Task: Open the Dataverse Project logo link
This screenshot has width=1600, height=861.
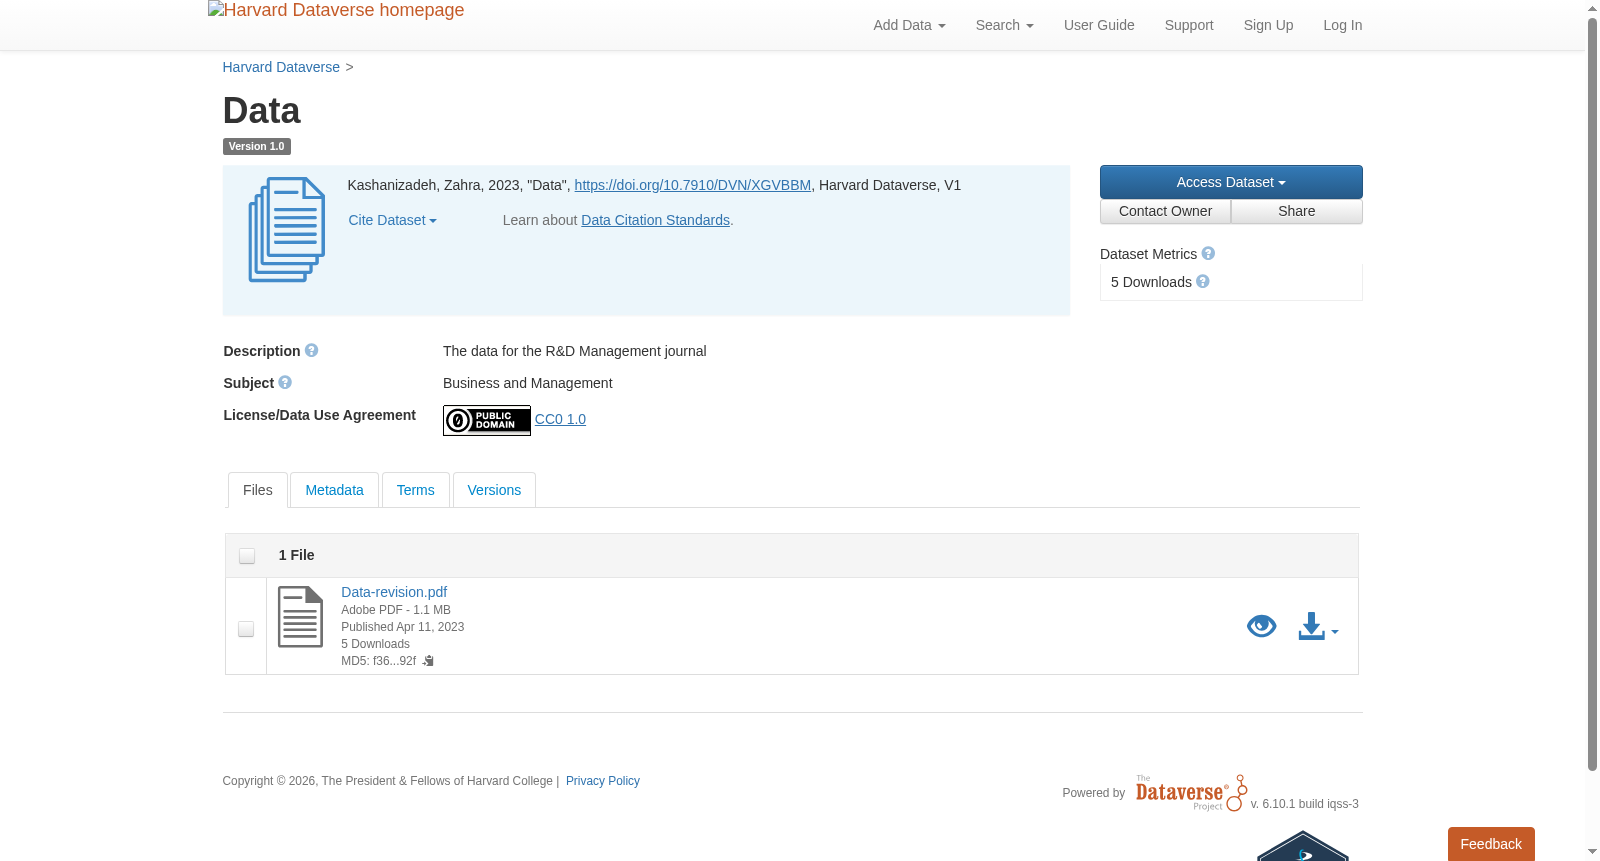Action: 1191,793
